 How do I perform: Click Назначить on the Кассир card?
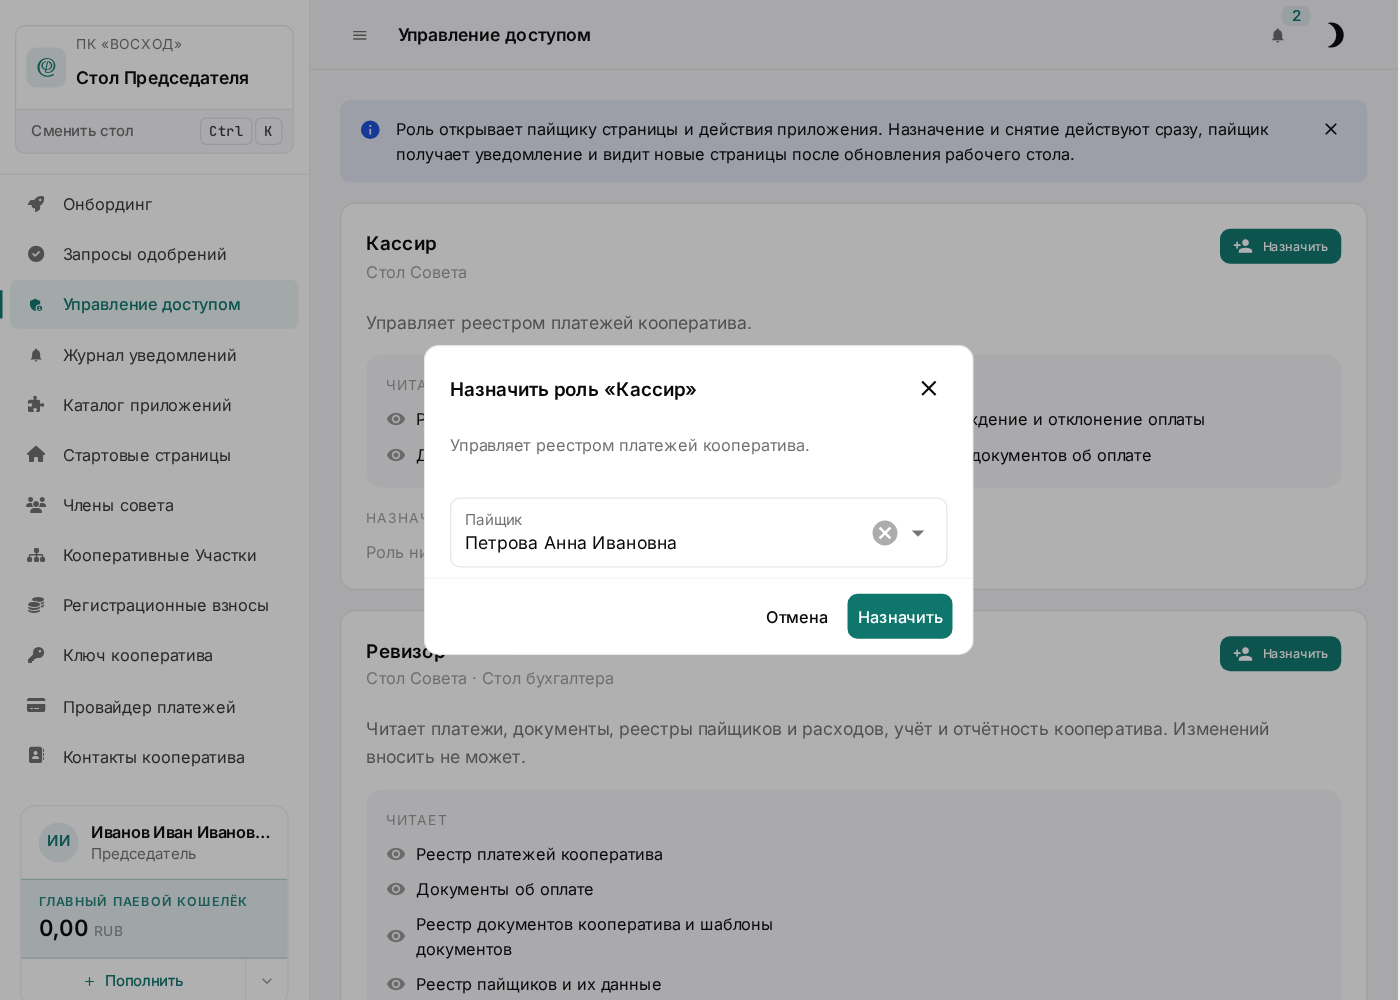(x=1280, y=246)
